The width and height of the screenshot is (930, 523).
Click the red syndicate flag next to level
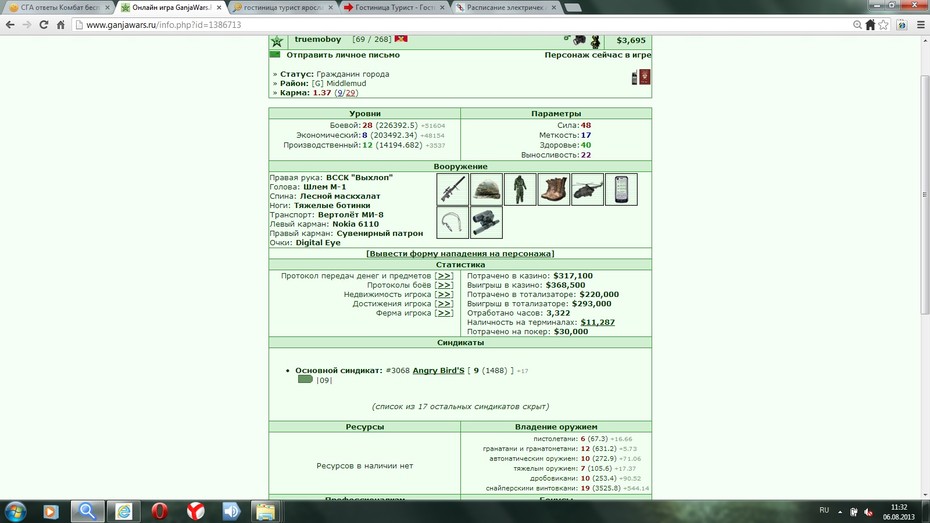[x=401, y=39]
